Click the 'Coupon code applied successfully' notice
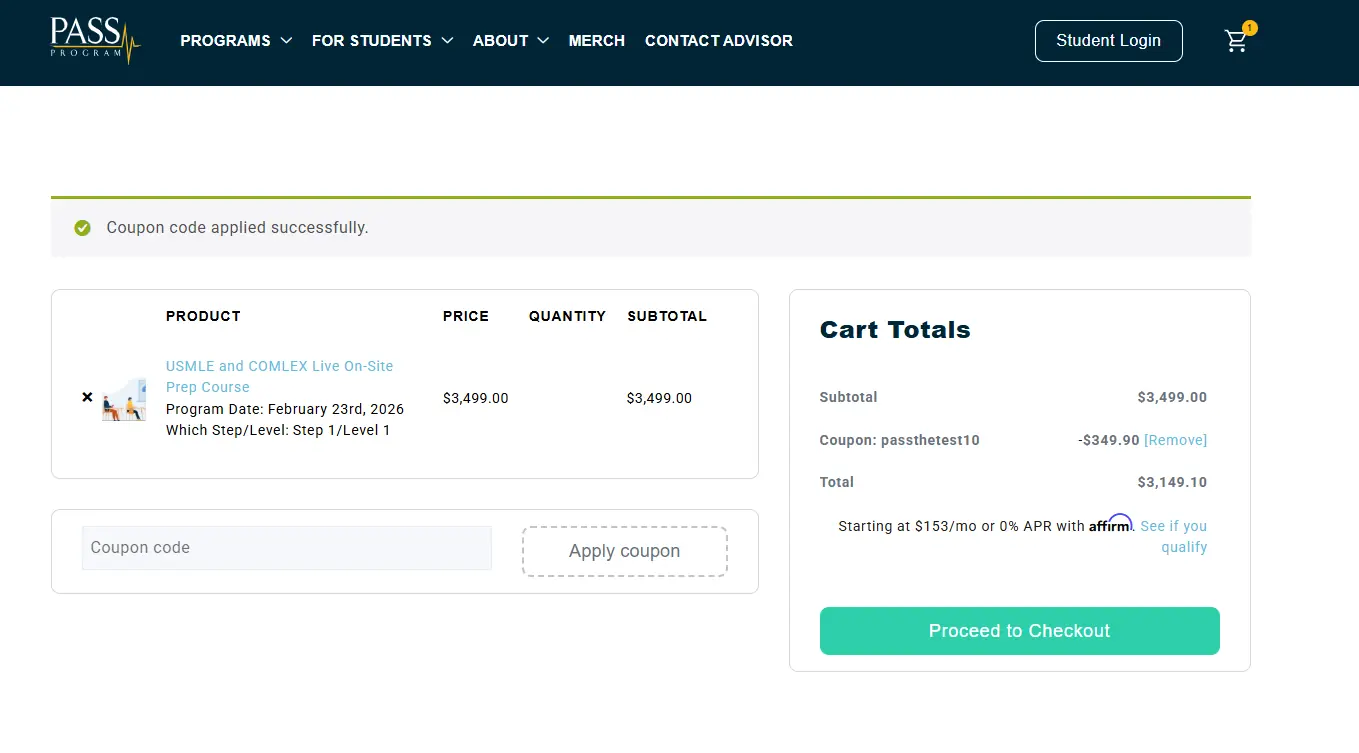 tap(237, 228)
